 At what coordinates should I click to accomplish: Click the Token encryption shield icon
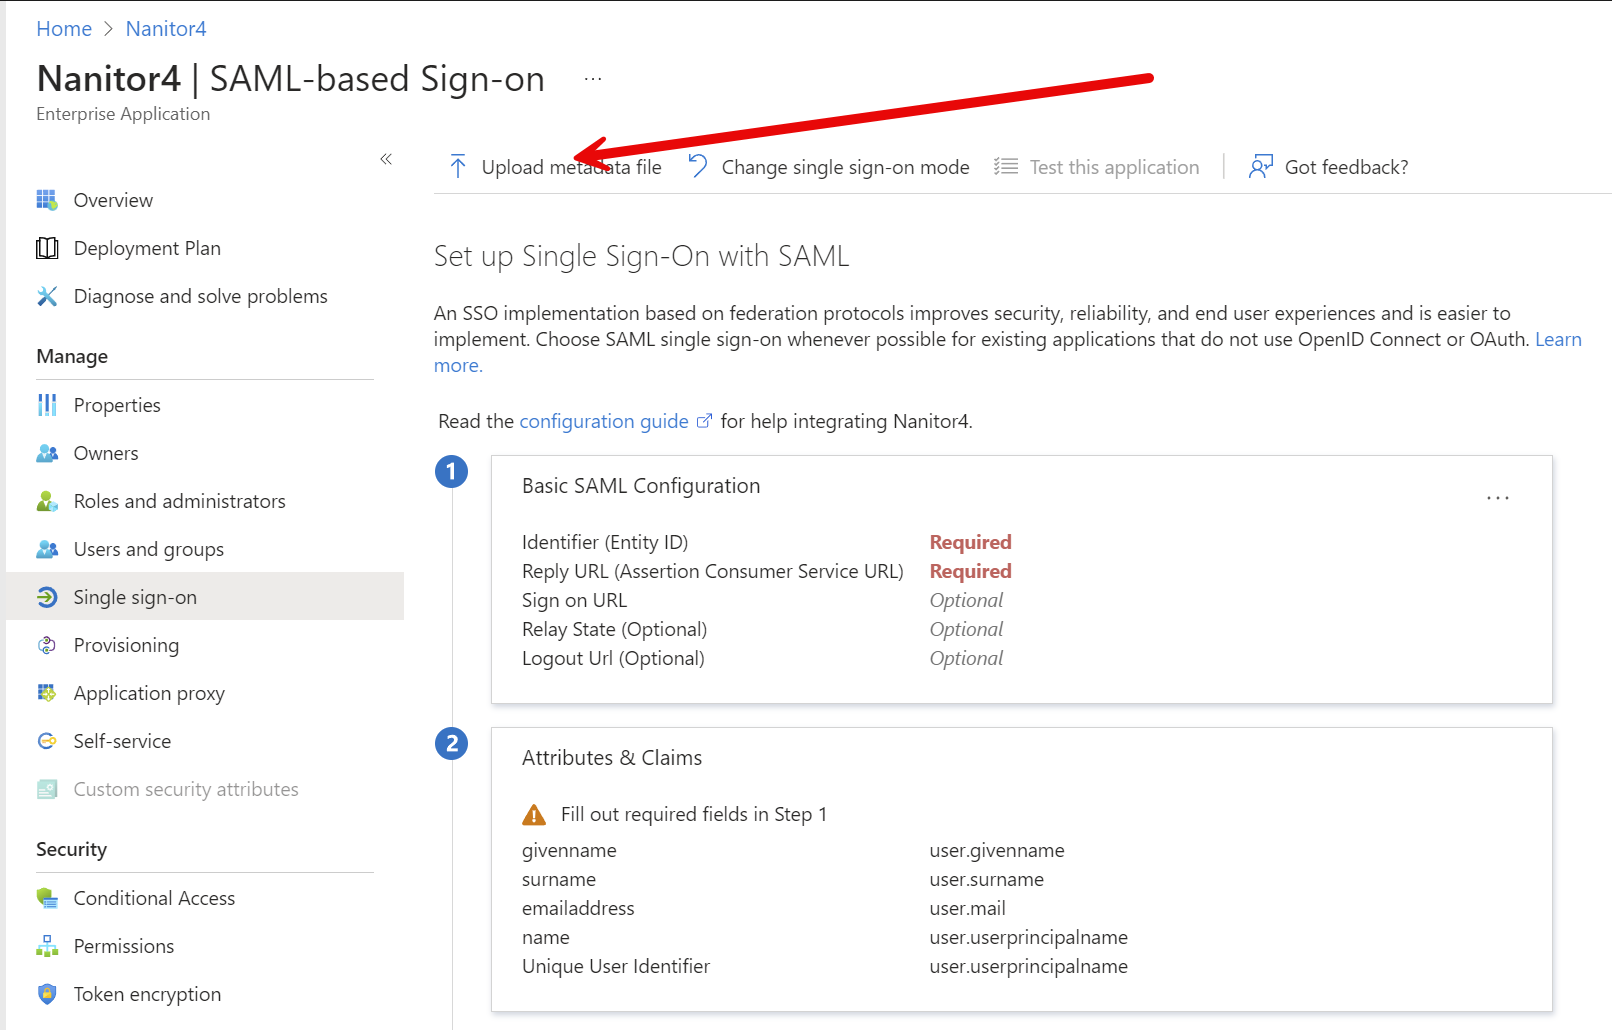point(47,994)
